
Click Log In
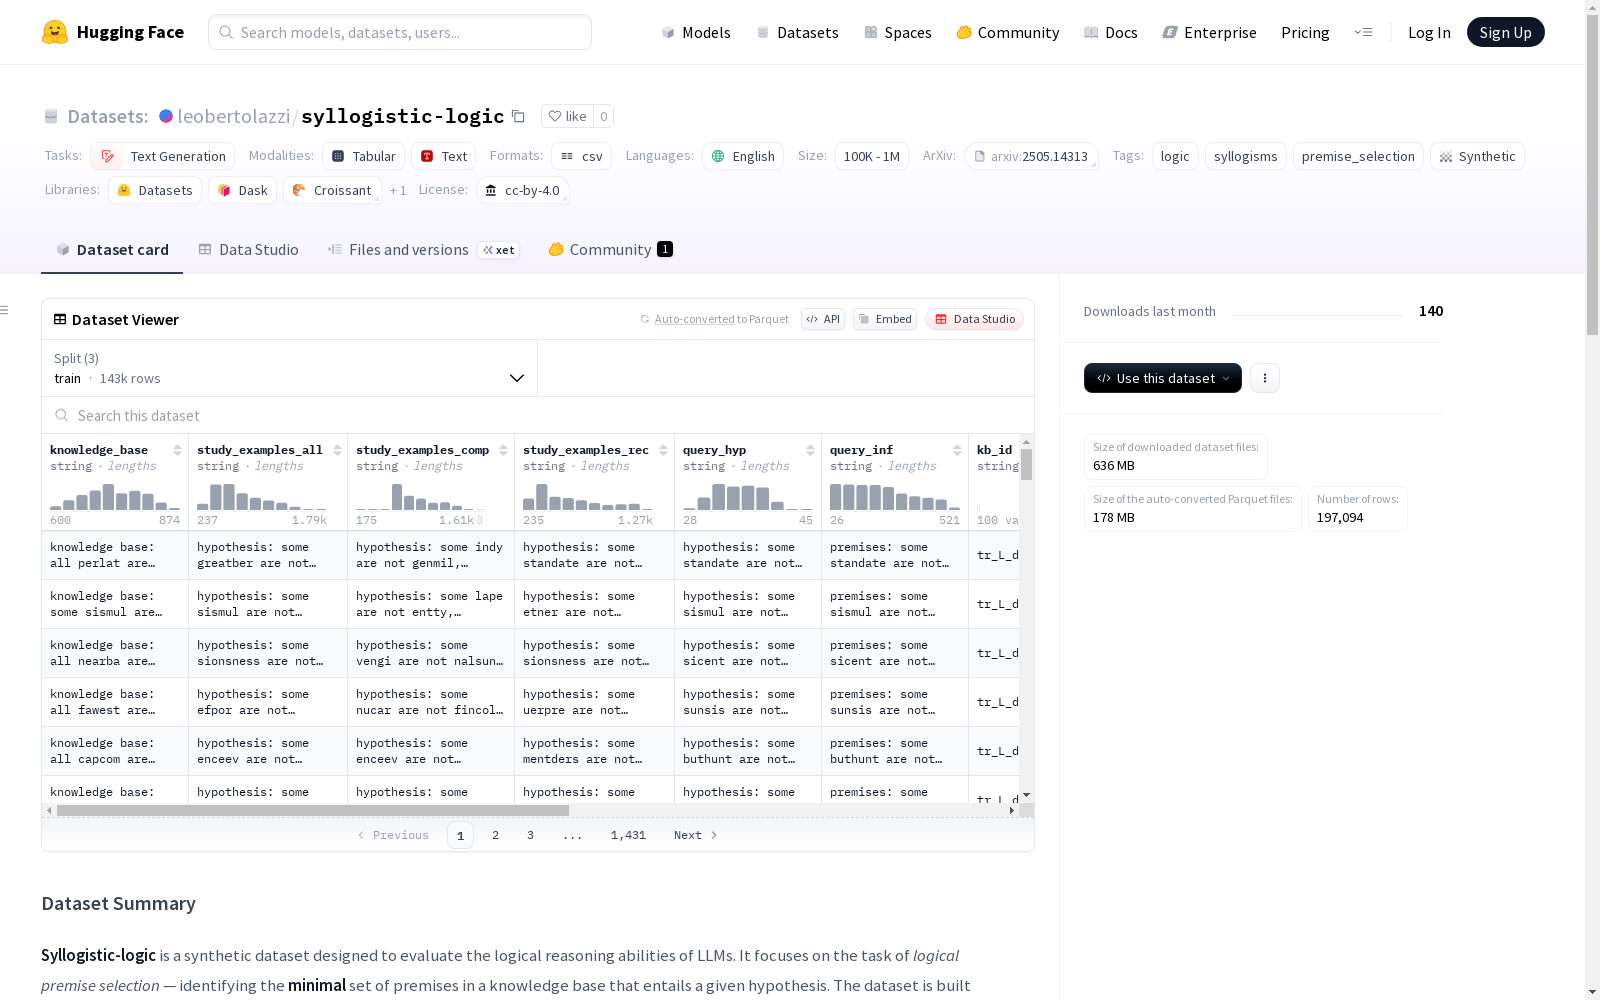pos(1429,32)
